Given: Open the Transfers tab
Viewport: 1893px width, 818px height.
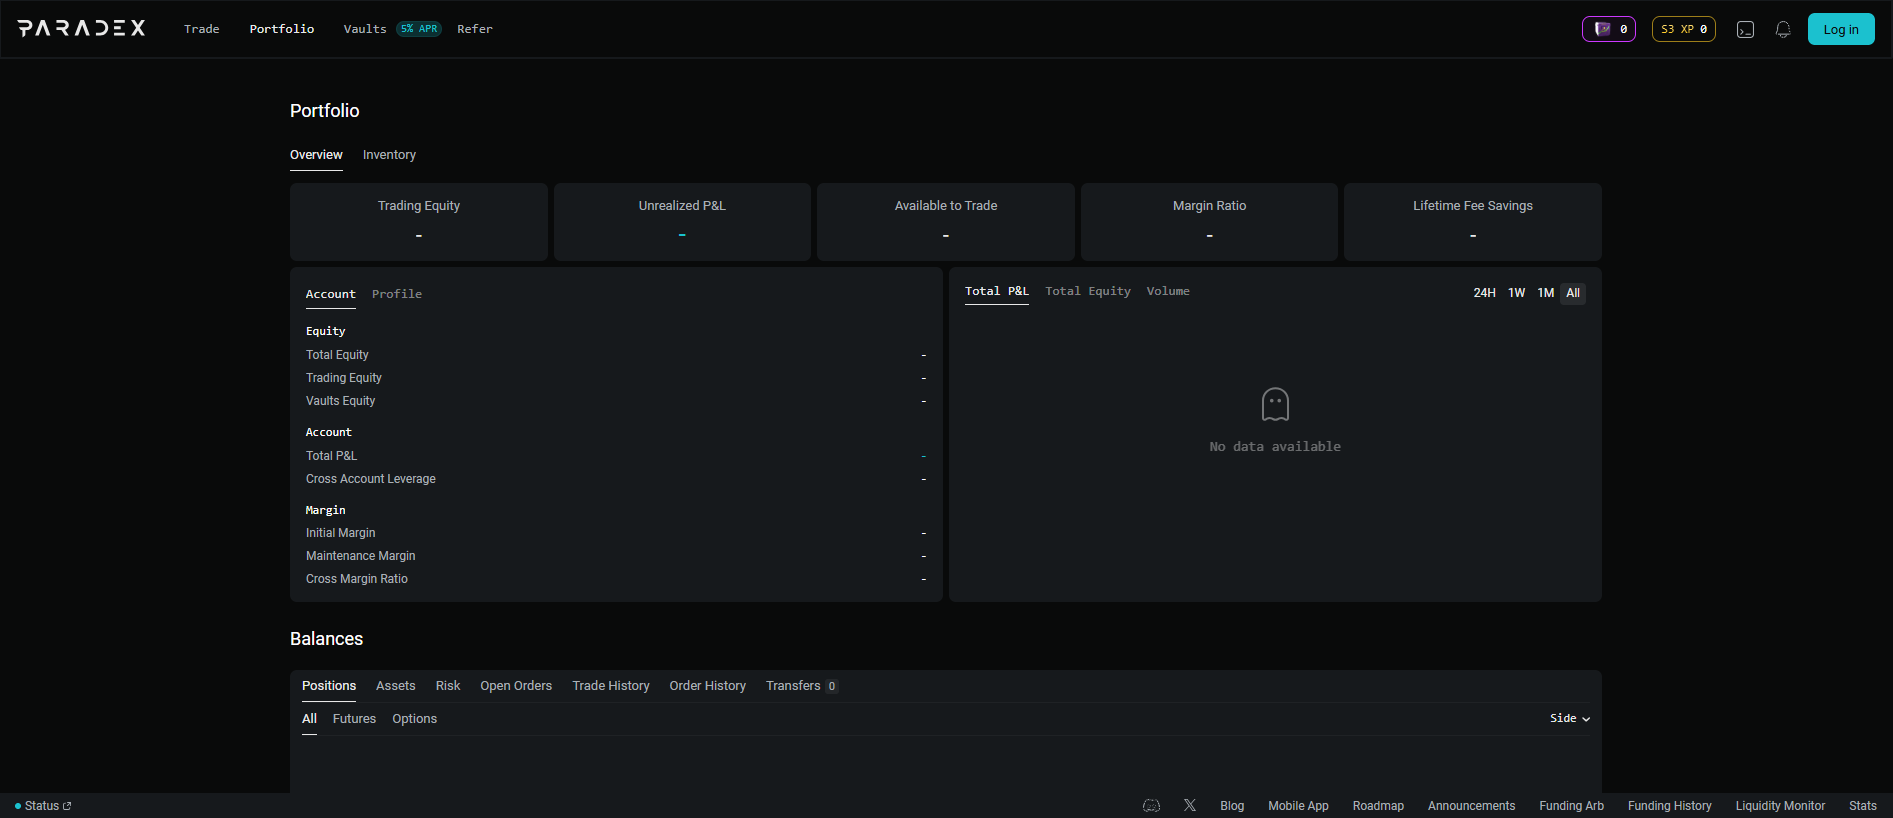Looking at the screenshot, I should pos(802,686).
